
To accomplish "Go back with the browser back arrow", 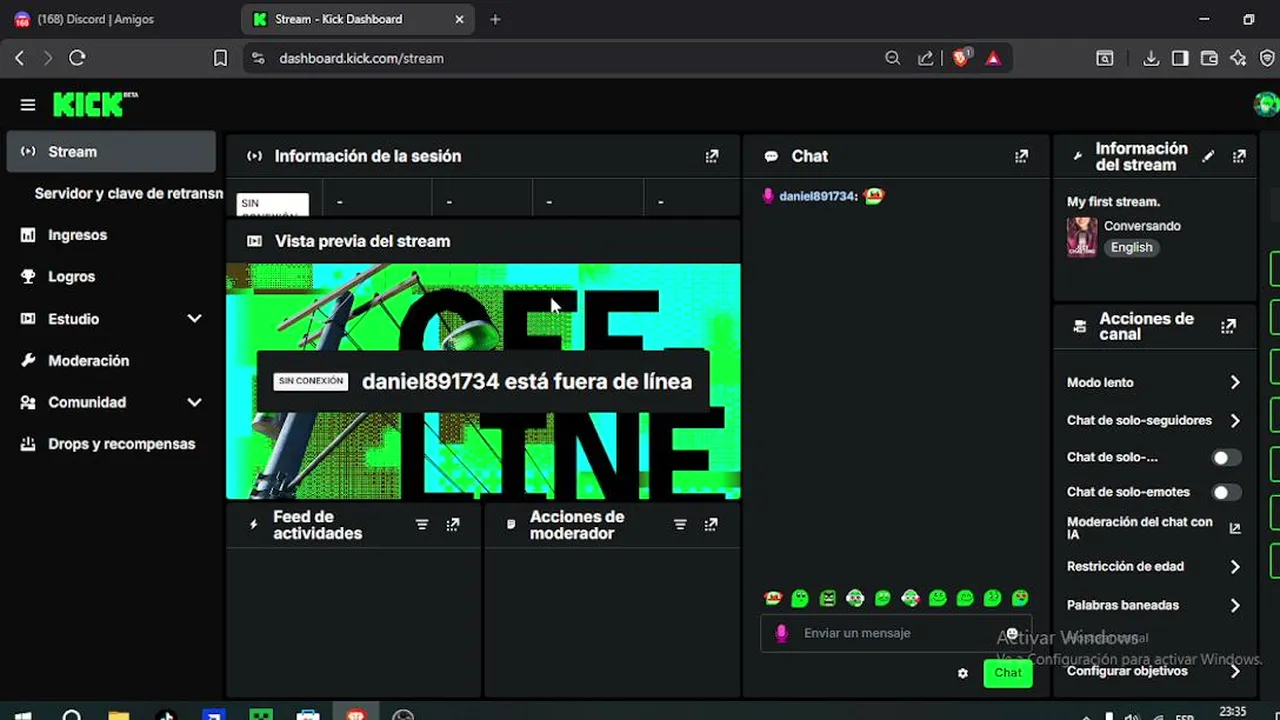I will coord(19,58).
